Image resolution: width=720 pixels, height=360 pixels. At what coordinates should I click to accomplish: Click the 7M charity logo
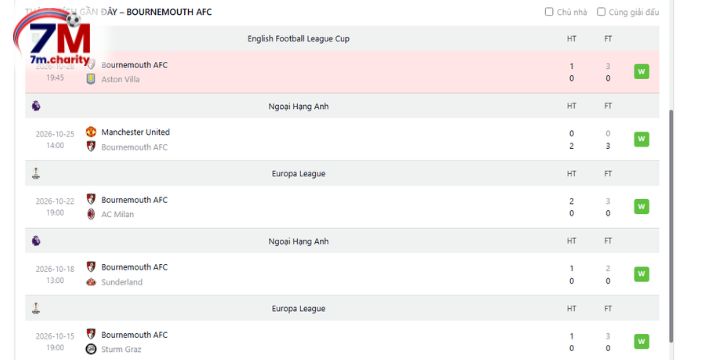52,38
